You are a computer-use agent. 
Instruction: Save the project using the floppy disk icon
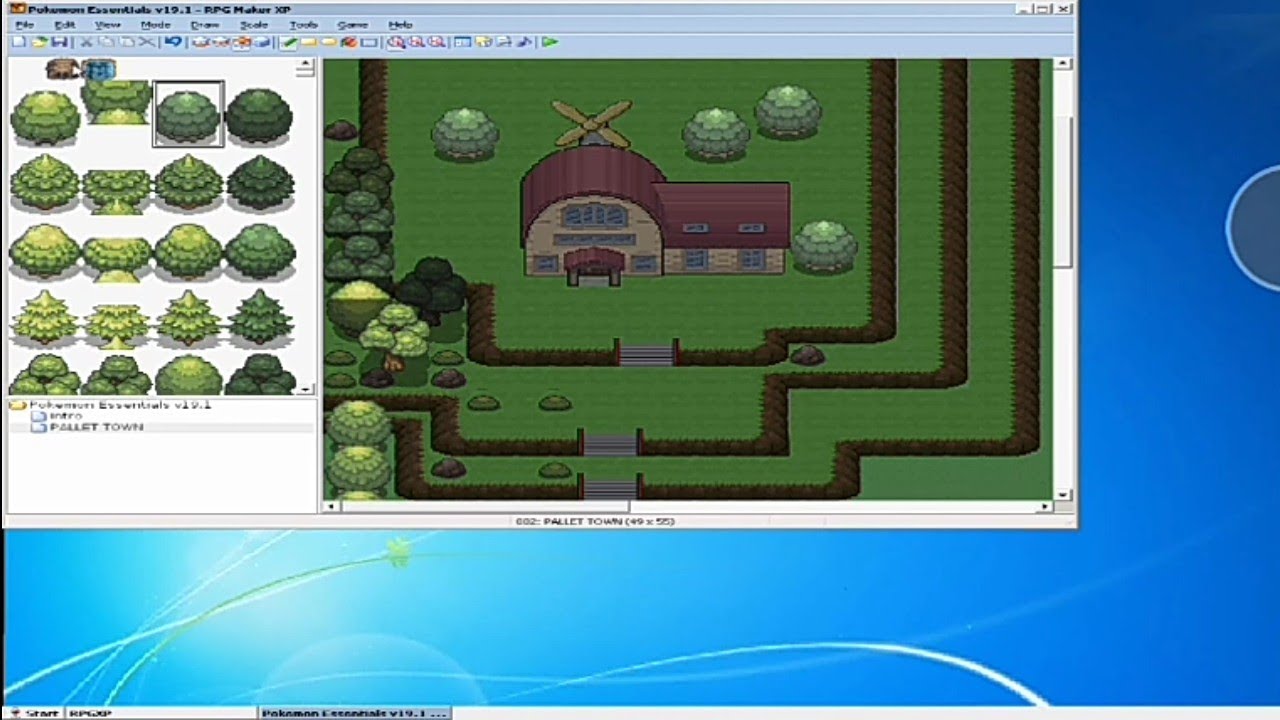[x=59, y=42]
